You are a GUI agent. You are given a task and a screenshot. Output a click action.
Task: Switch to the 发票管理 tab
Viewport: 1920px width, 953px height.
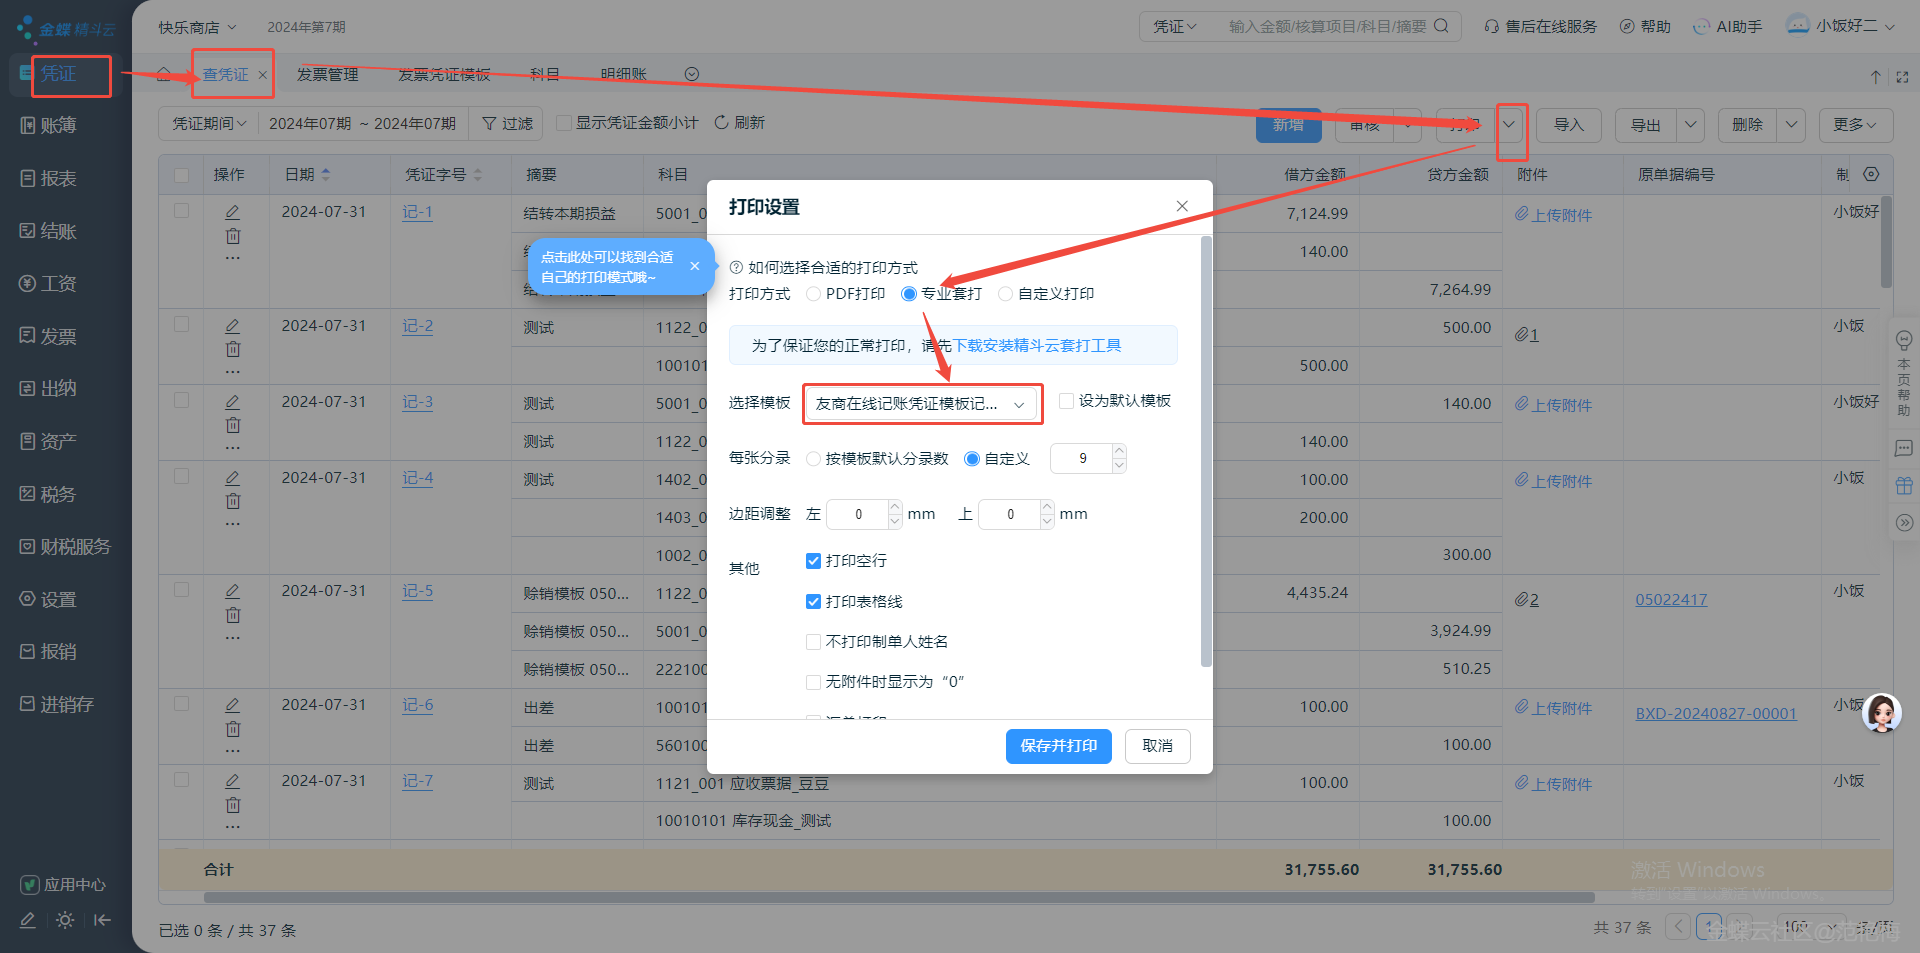click(x=327, y=75)
